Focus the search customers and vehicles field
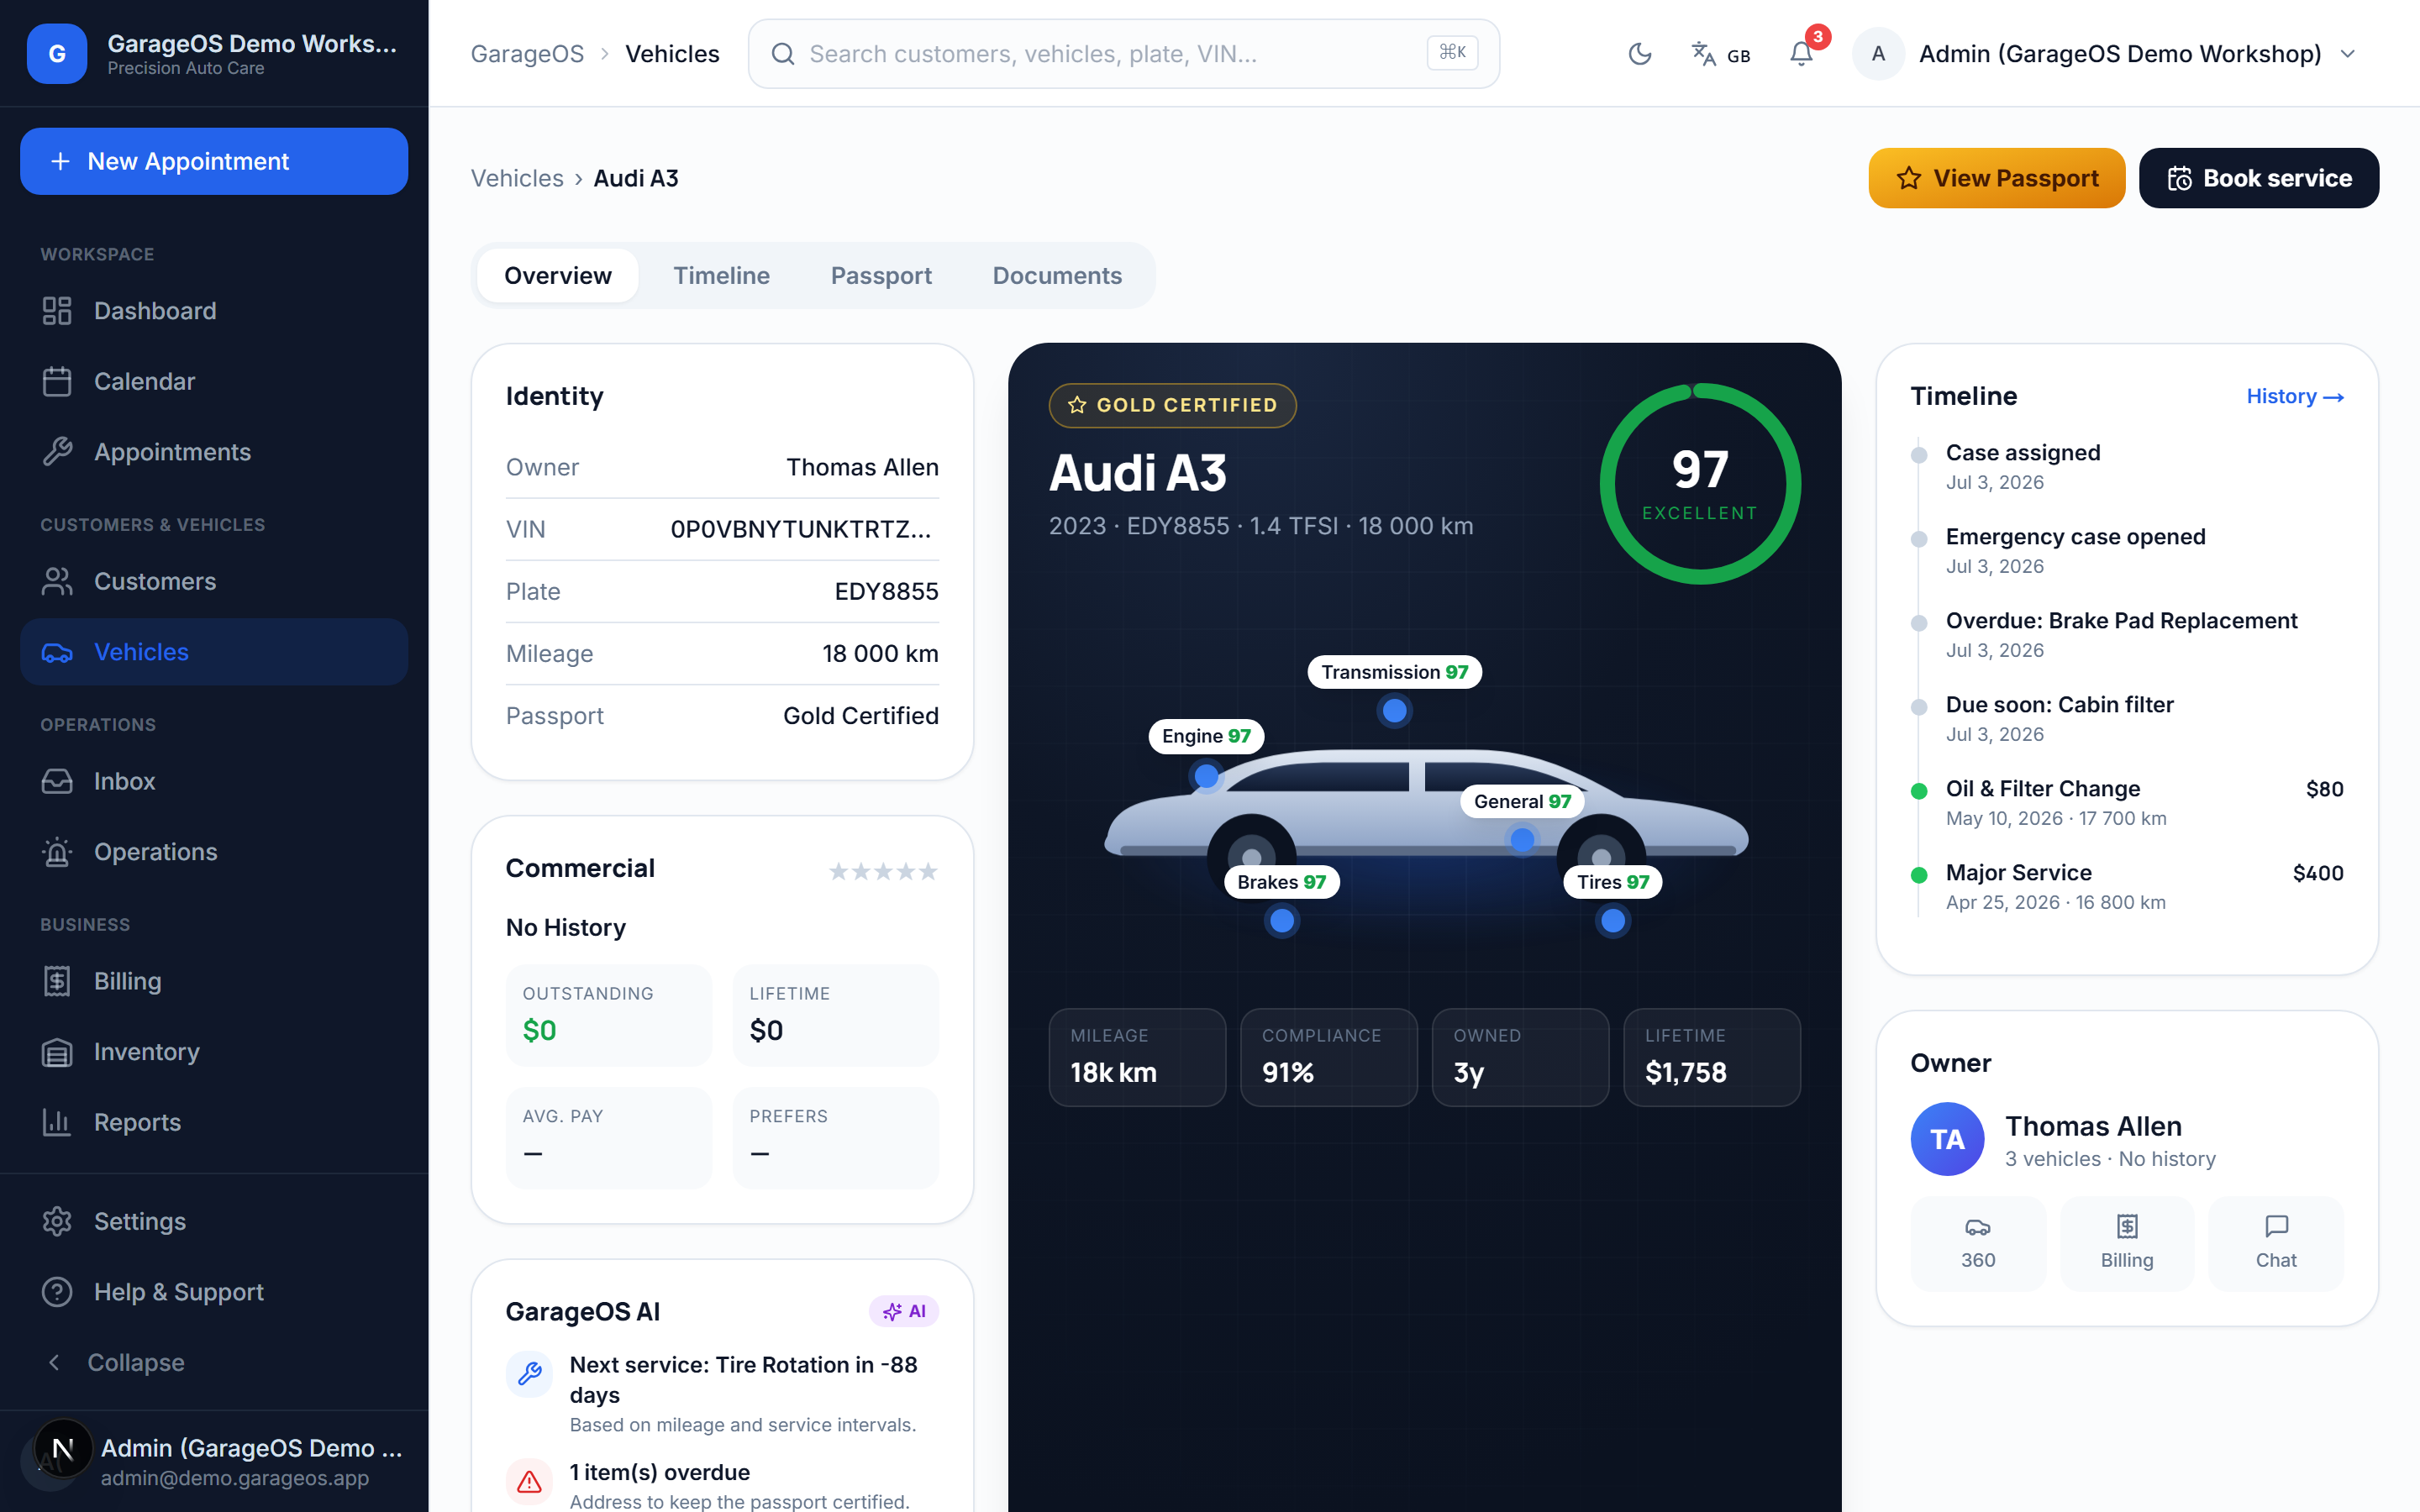This screenshot has width=2420, height=1512. (1123, 54)
